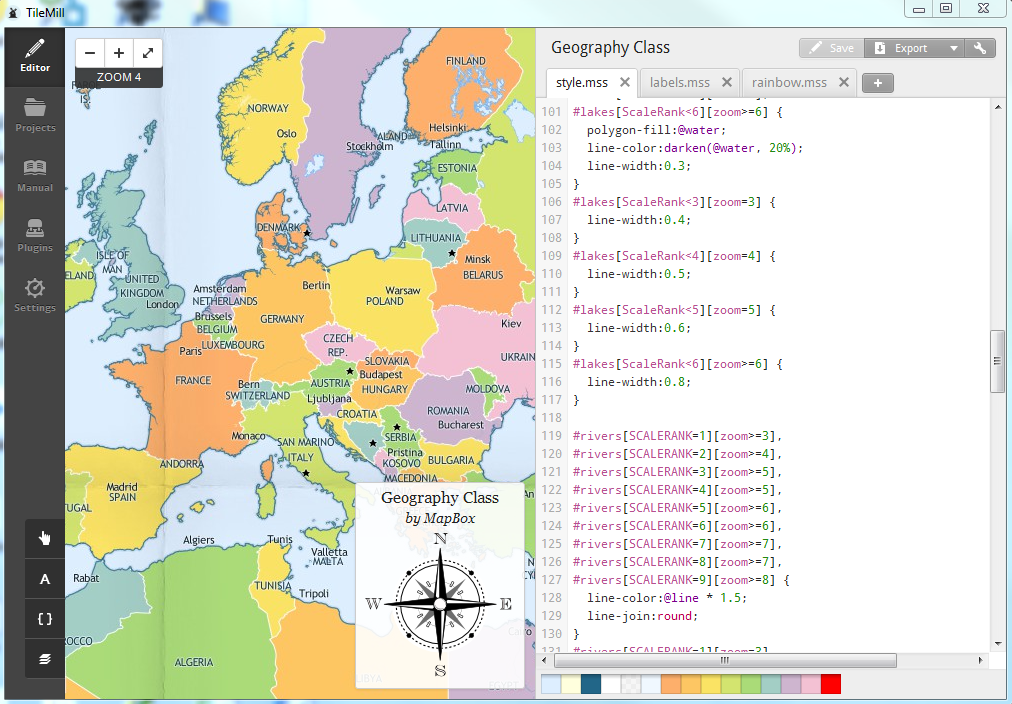Open the Fonts panel
1012x704 pixels.
44,579
